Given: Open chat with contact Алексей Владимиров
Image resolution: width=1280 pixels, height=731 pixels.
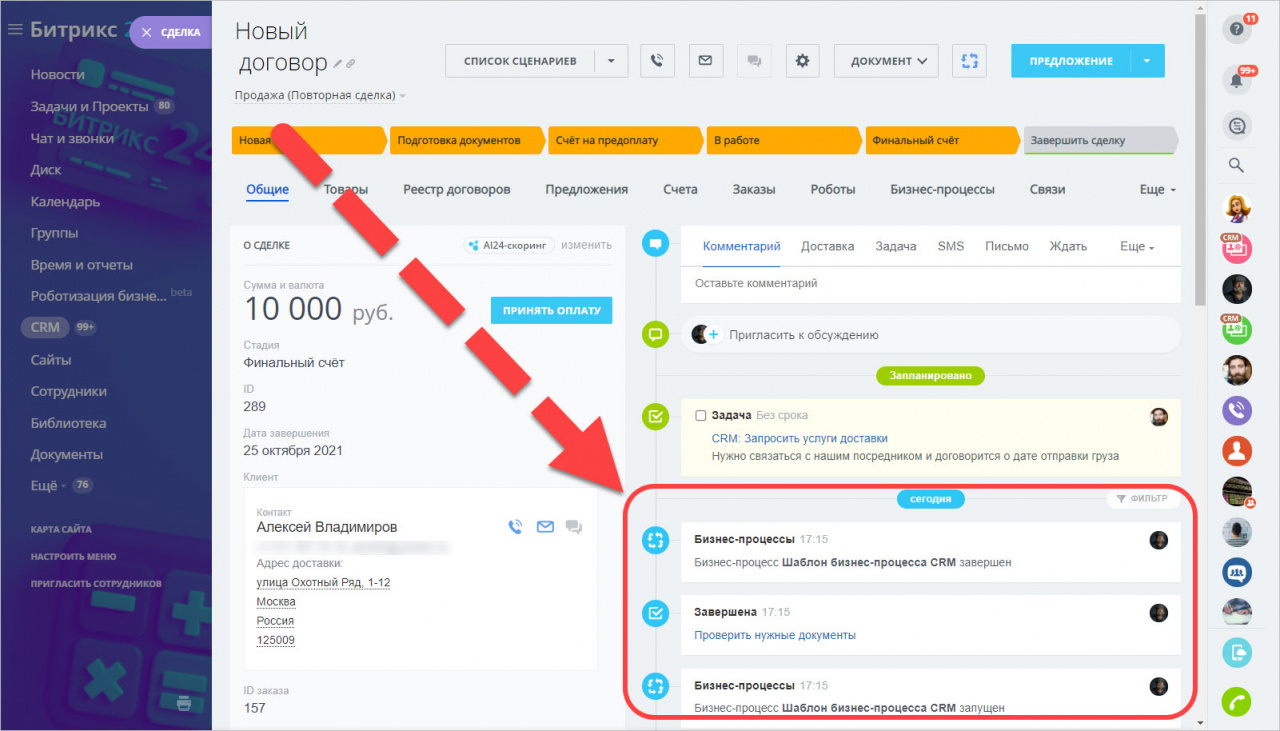Looking at the screenshot, I should [574, 527].
